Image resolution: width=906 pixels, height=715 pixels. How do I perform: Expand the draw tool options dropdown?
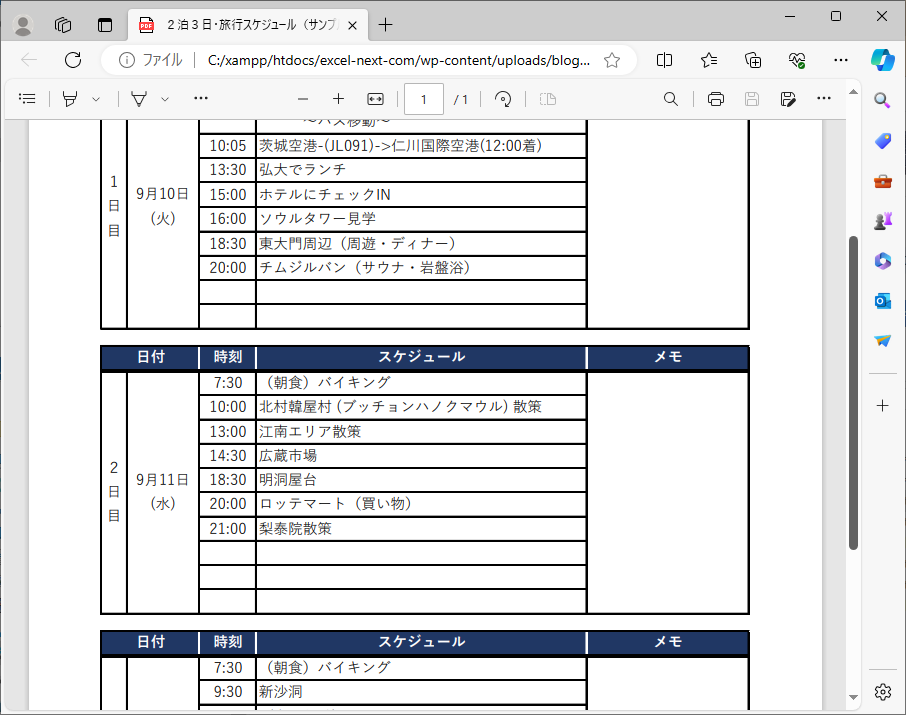tap(163, 98)
